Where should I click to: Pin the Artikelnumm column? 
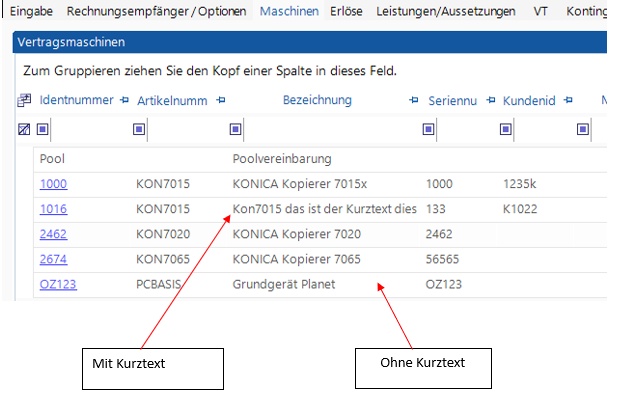(x=221, y=100)
